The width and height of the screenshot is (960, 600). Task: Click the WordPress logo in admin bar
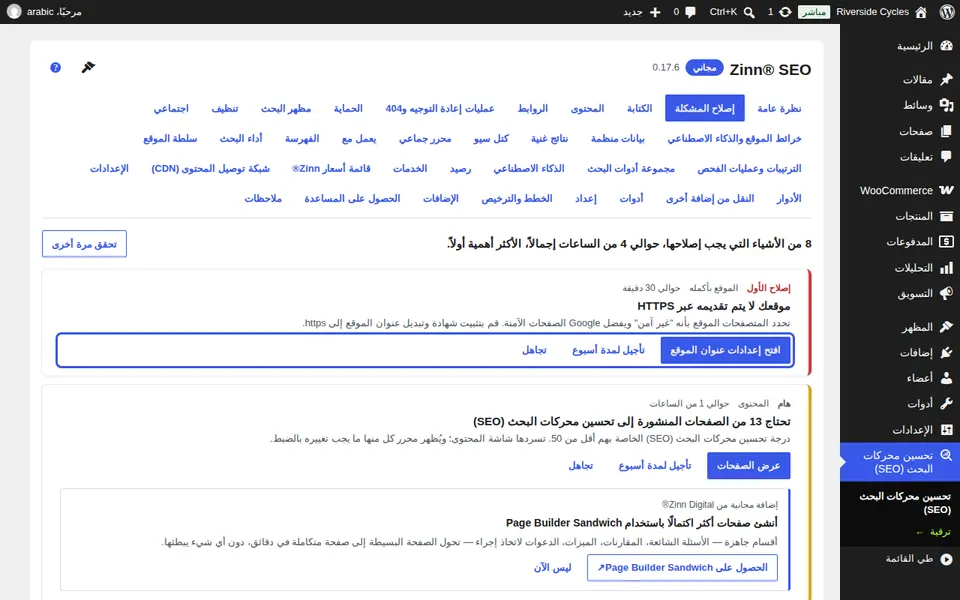tap(947, 12)
